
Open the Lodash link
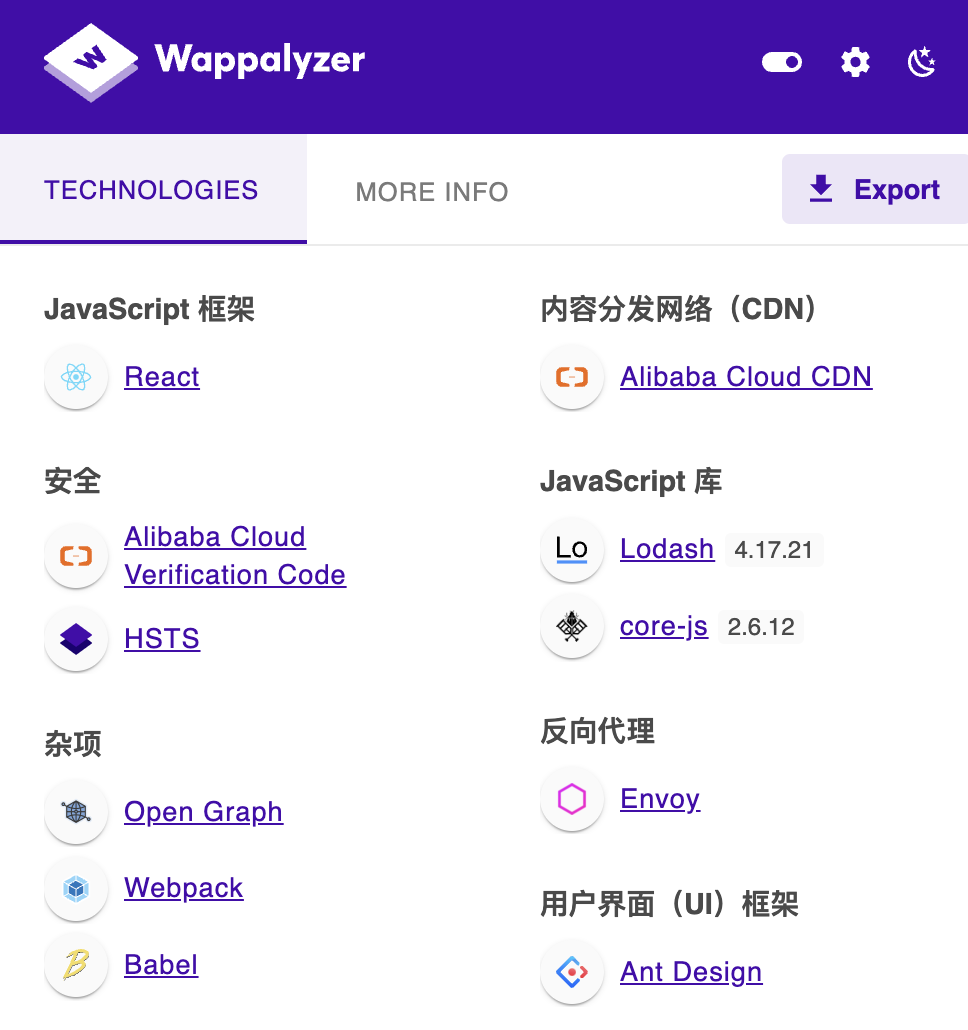[x=667, y=549]
